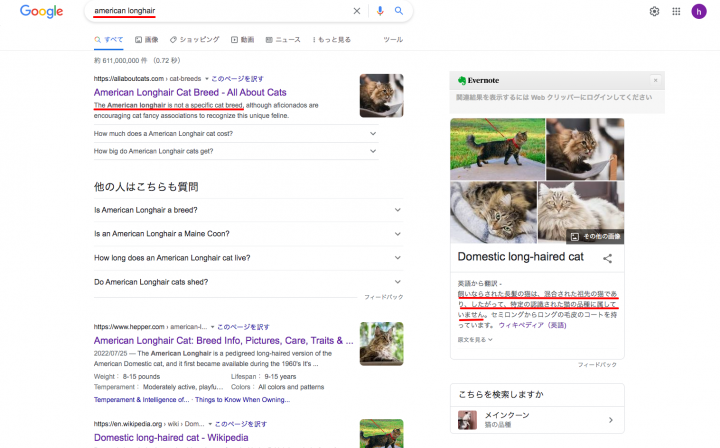Close the Evernote clipper banner
This screenshot has height=448, width=720.
click(x=655, y=80)
